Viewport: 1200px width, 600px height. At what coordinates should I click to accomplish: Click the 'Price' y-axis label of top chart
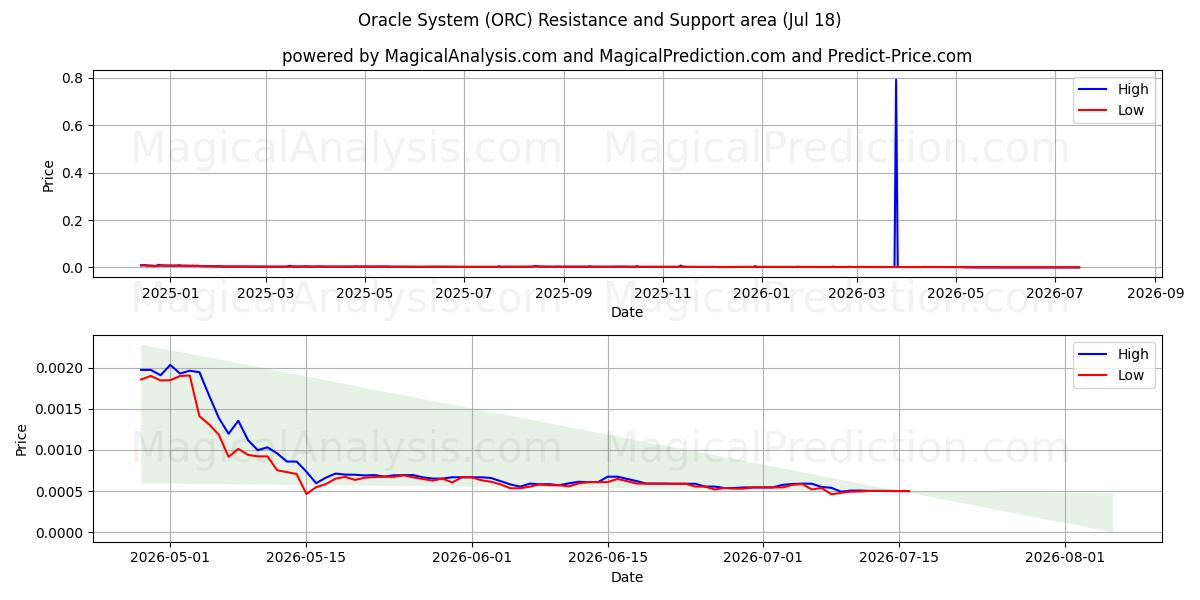[x=49, y=173]
